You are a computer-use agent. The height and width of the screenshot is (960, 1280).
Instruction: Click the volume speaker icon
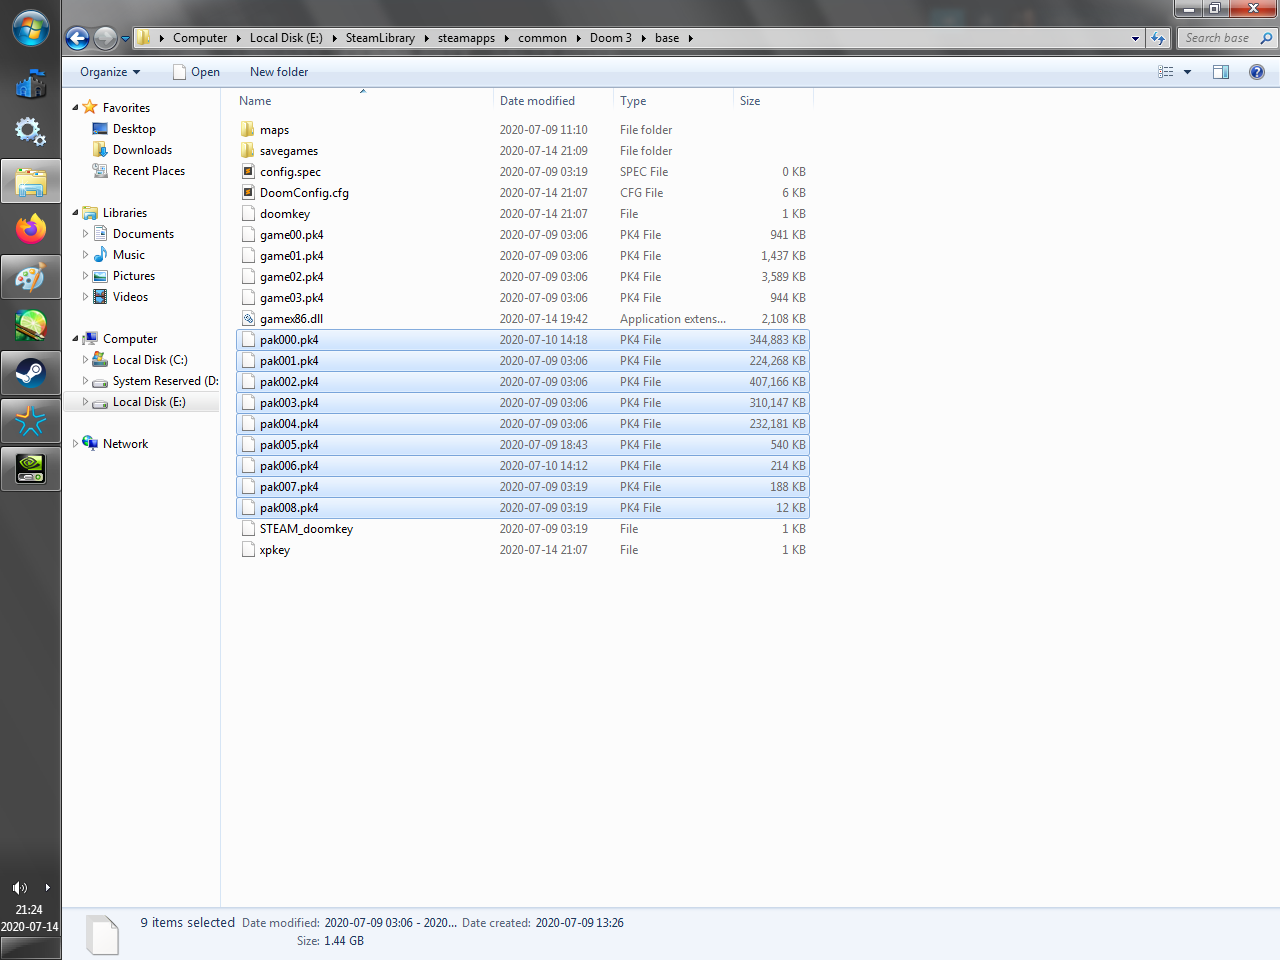click(19, 888)
